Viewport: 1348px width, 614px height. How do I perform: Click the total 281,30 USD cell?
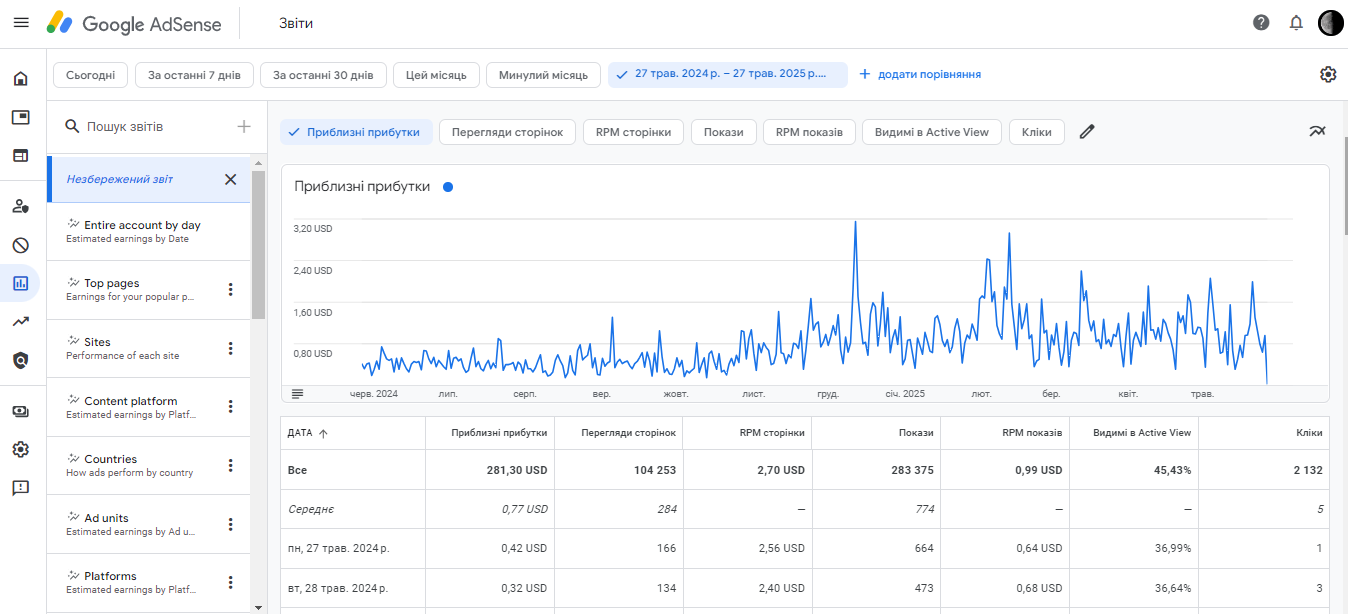490,469
